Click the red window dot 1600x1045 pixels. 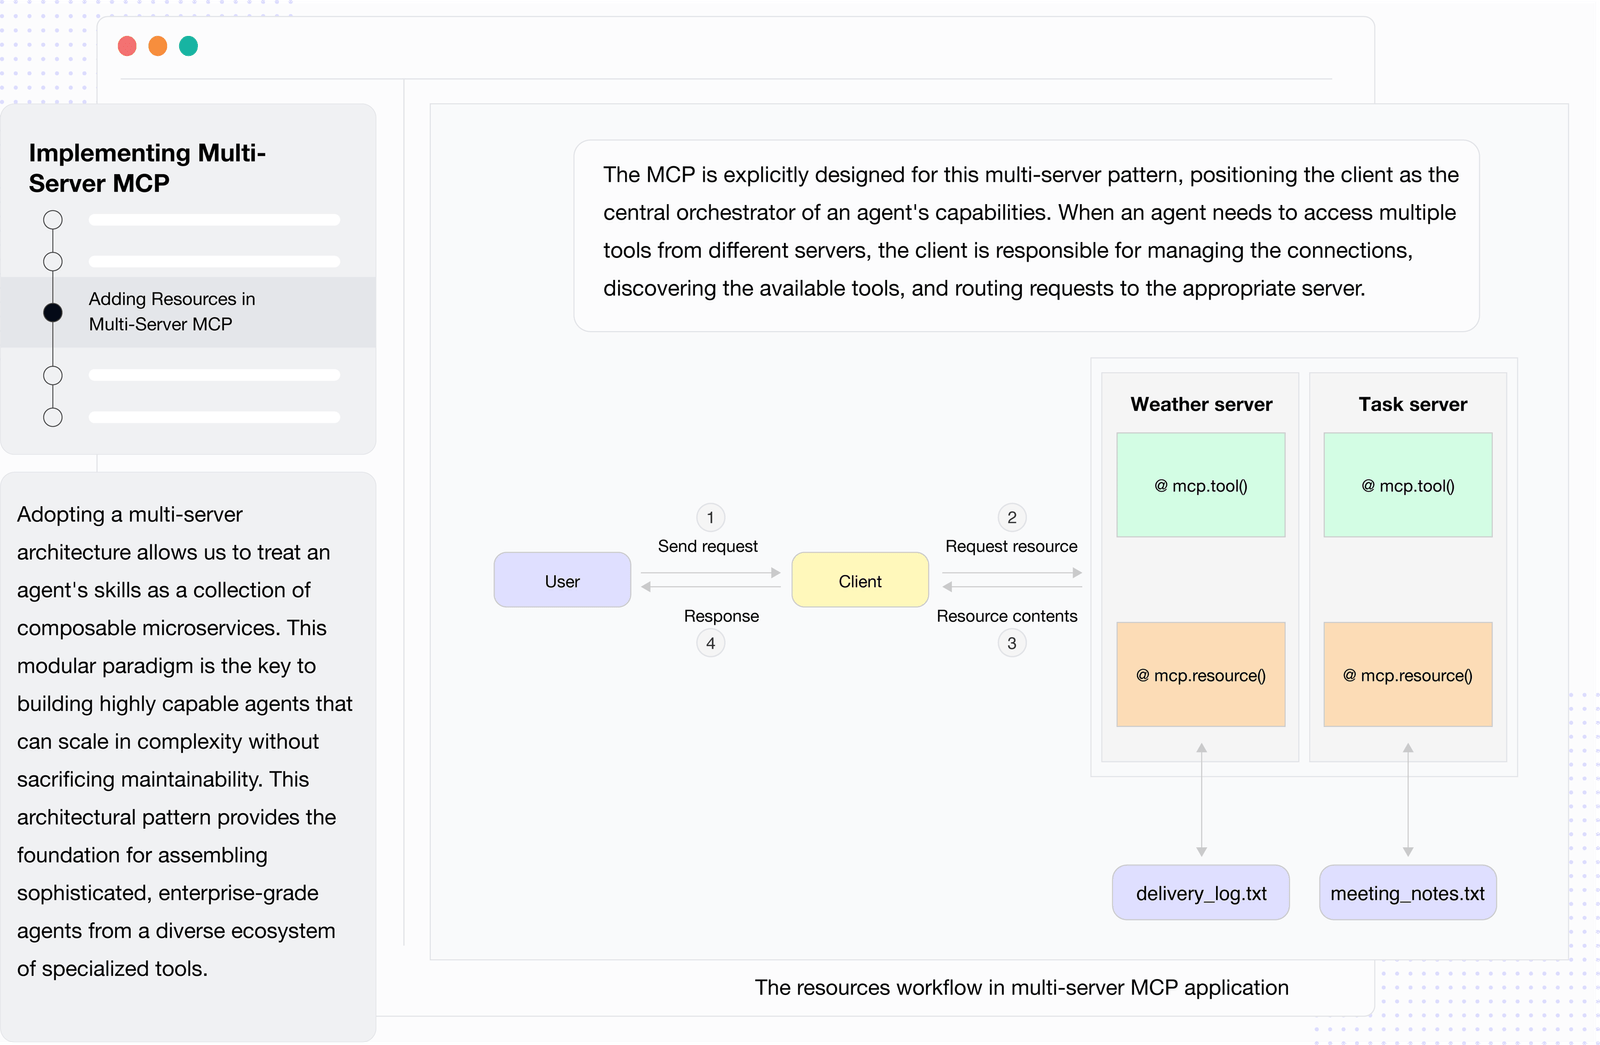pos(127,46)
